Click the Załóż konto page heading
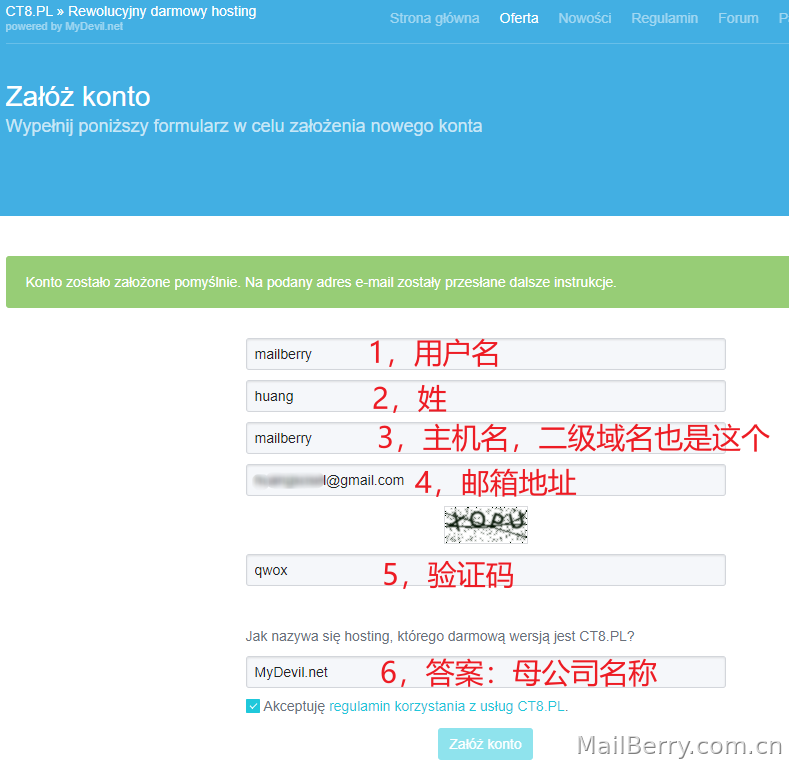This screenshot has width=789, height=763. pyautogui.click(x=78, y=96)
